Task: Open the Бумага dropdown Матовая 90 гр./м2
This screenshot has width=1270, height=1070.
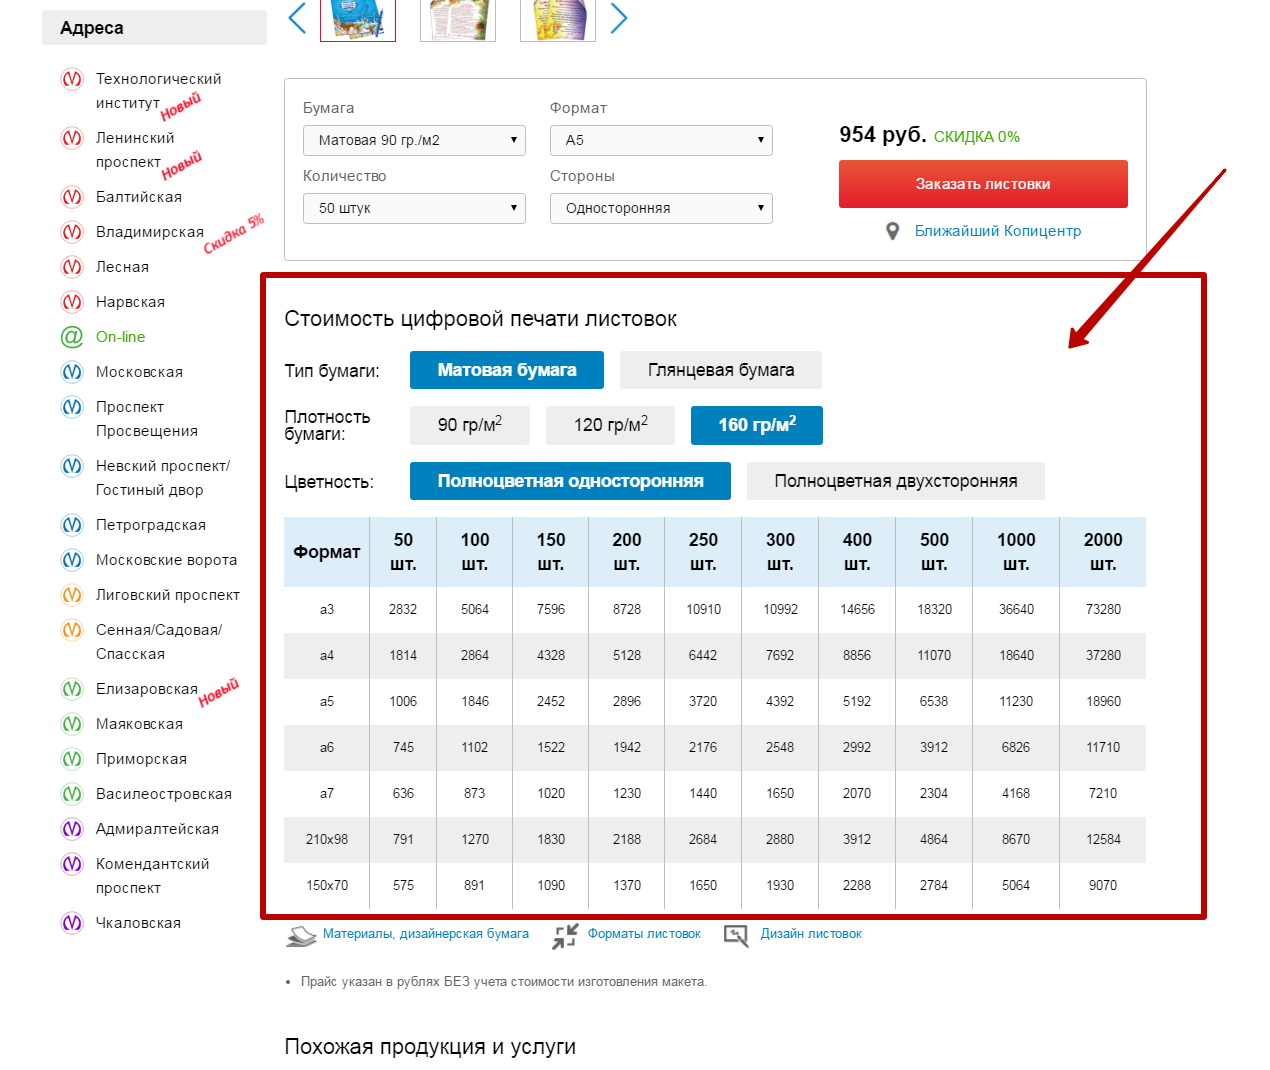Action: point(414,140)
